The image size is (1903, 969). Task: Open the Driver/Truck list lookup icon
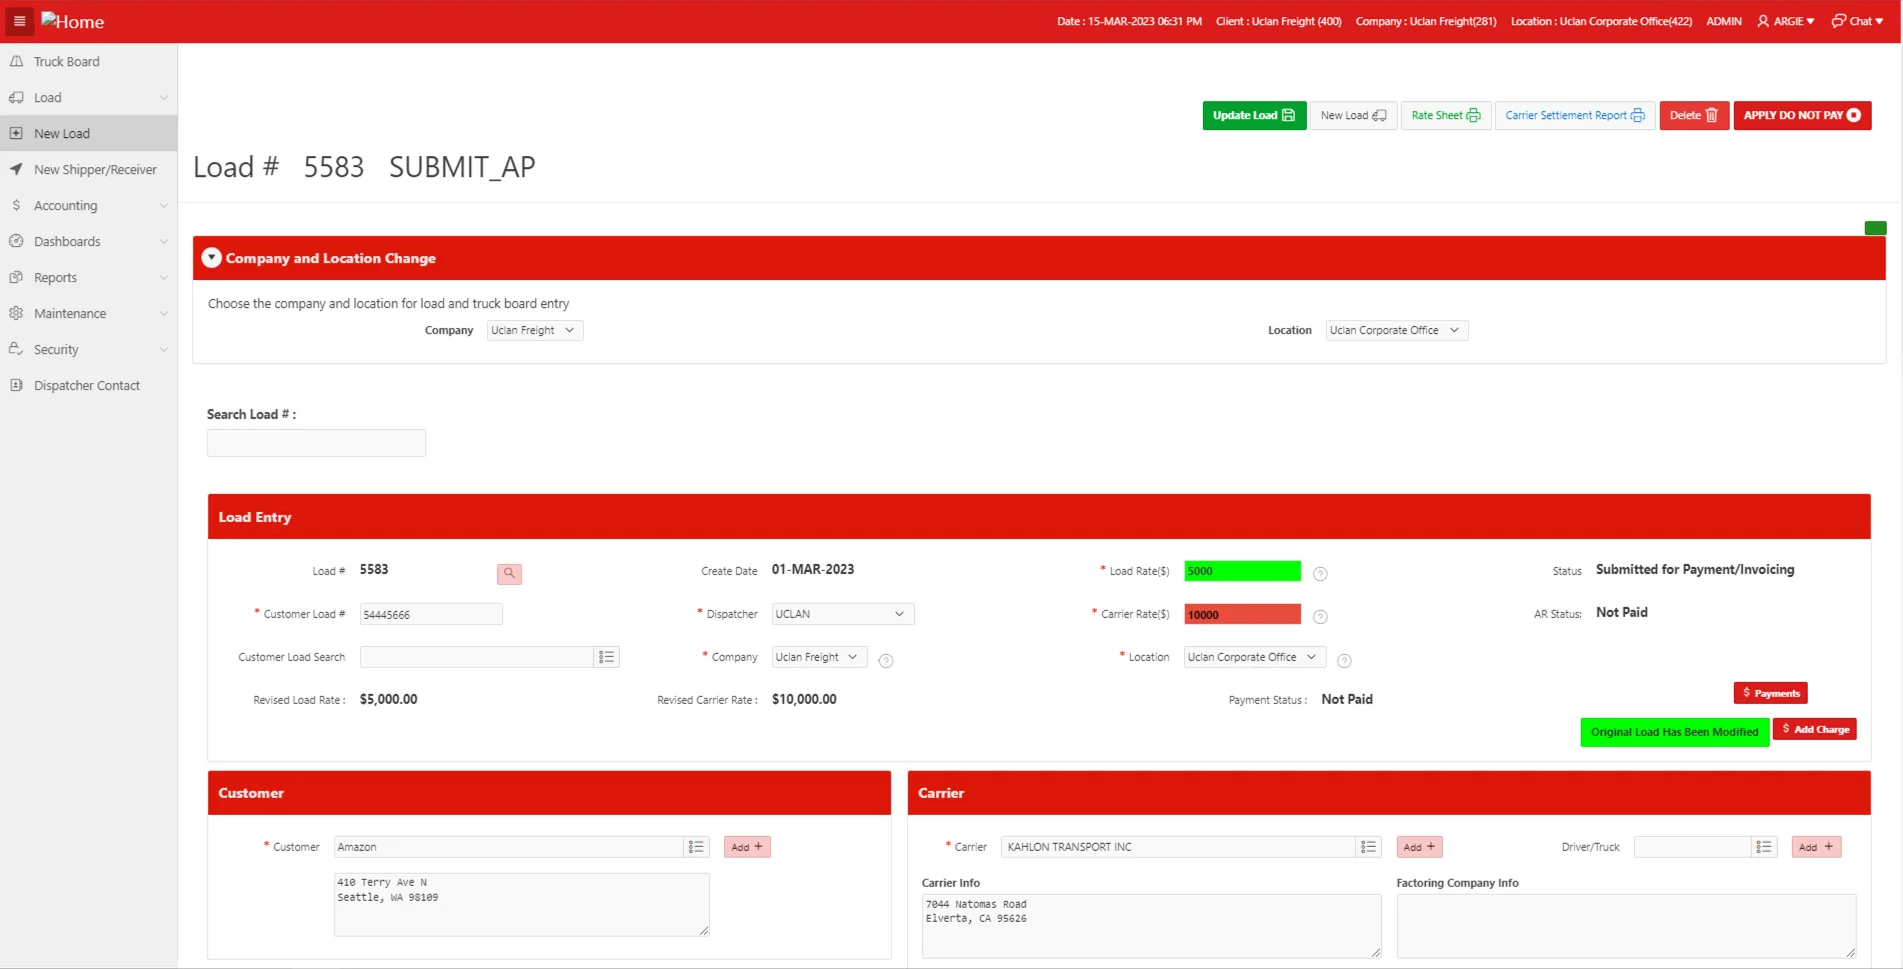(1764, 847)
